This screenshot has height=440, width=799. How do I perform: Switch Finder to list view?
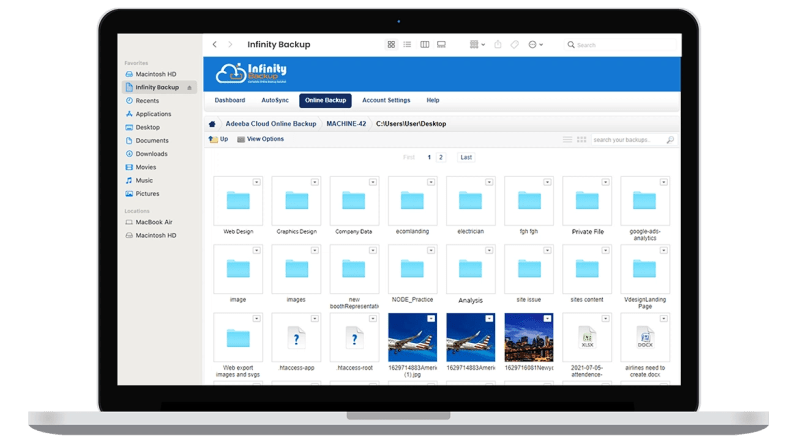tap(407, 44)
